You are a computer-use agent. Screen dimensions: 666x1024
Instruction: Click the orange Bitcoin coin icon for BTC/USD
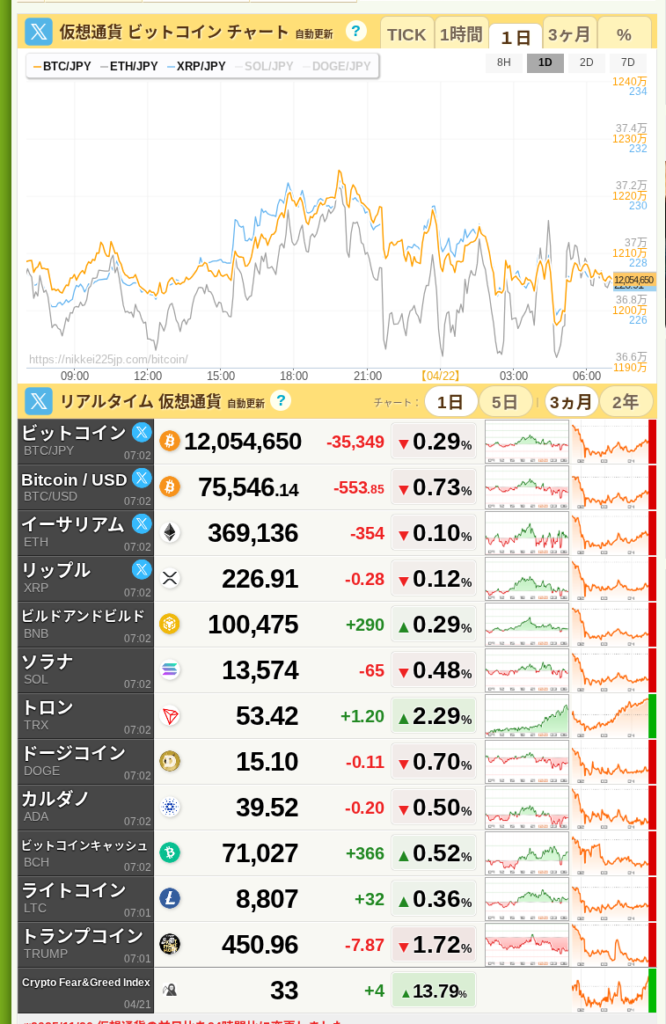[x=169, y=487]
